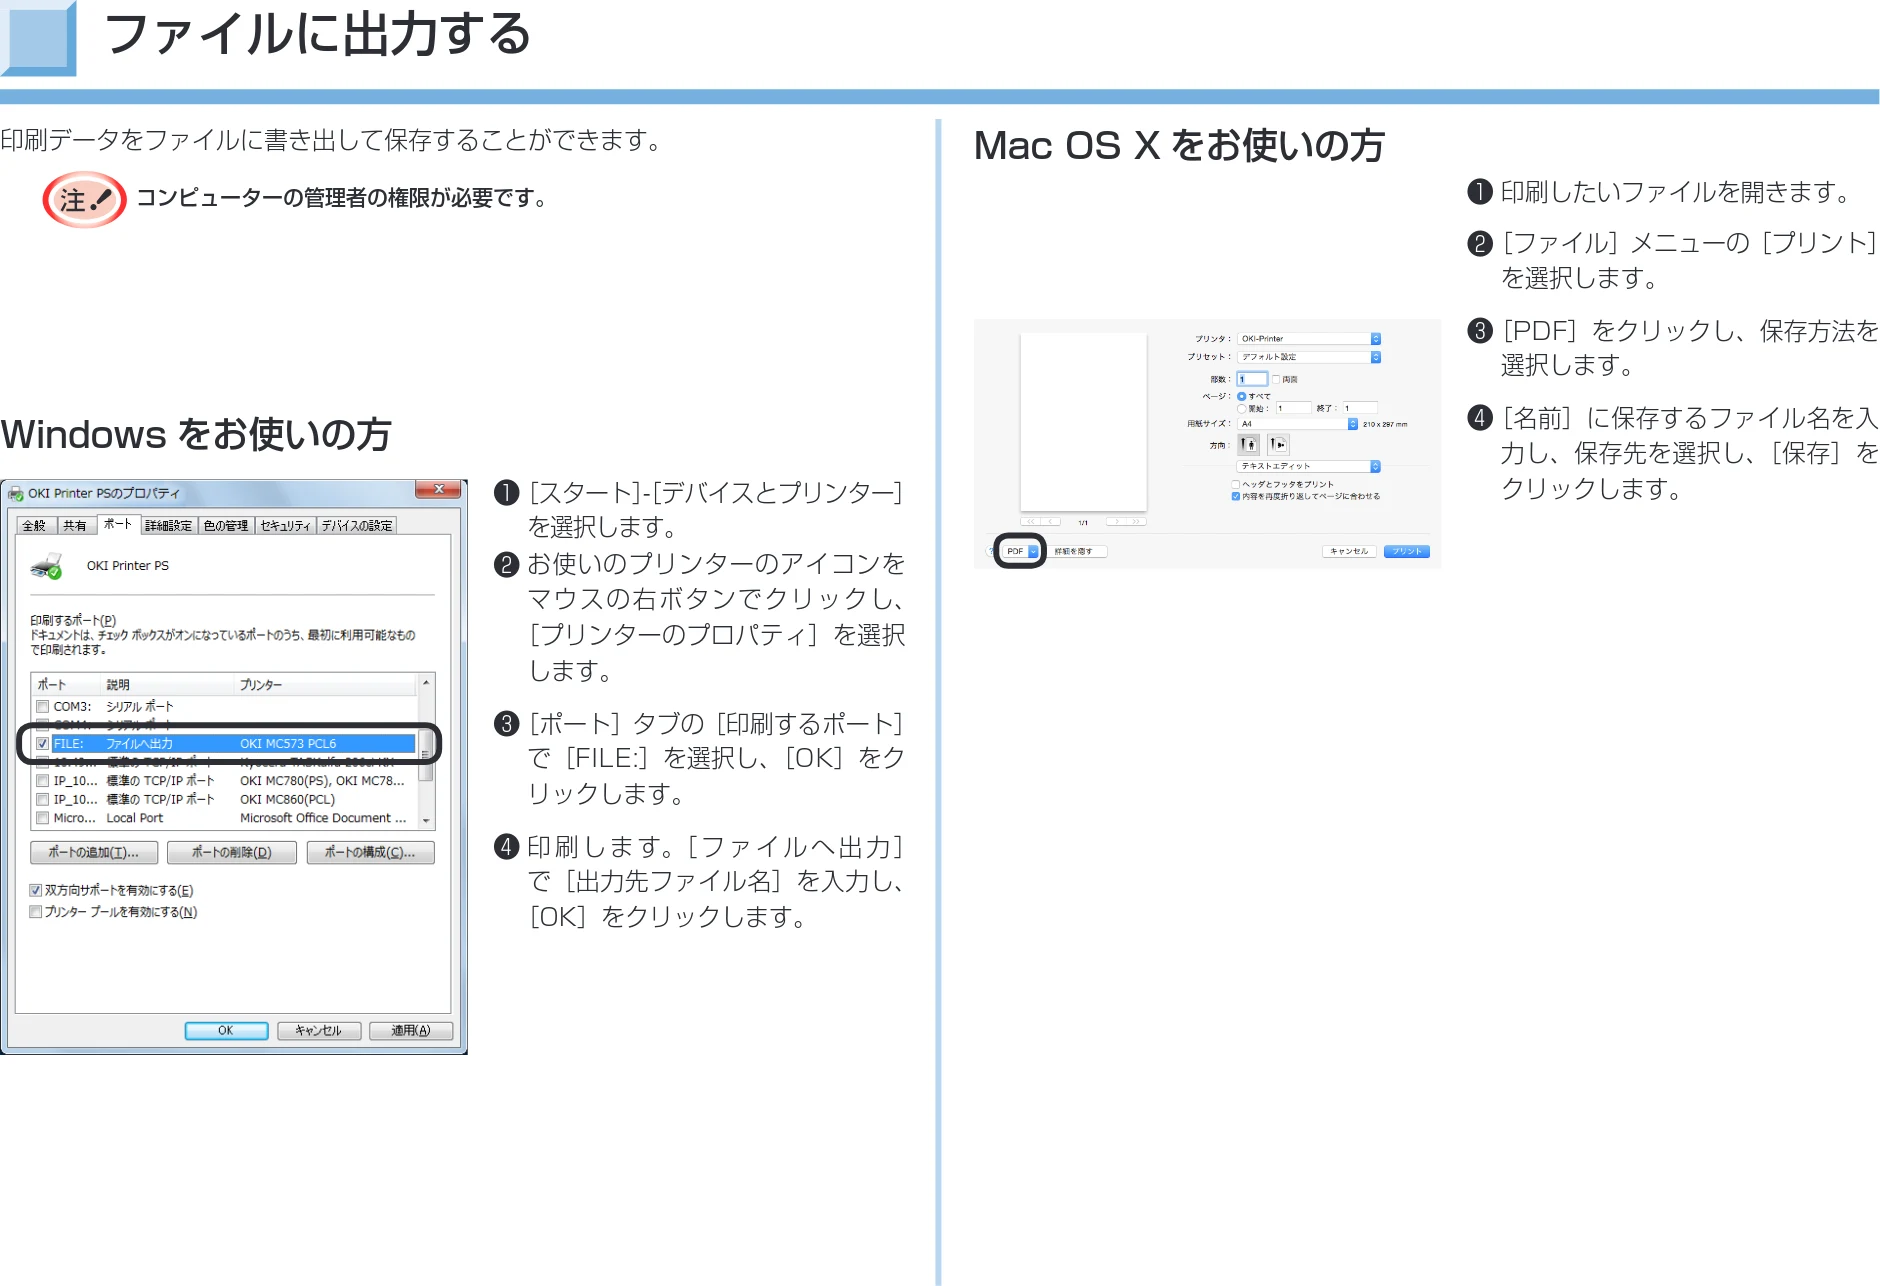Click OKI Printer PS printer icon in properties
Image resolution: width=1880 pixels, height=1286 pixels.
coord(46,567)
